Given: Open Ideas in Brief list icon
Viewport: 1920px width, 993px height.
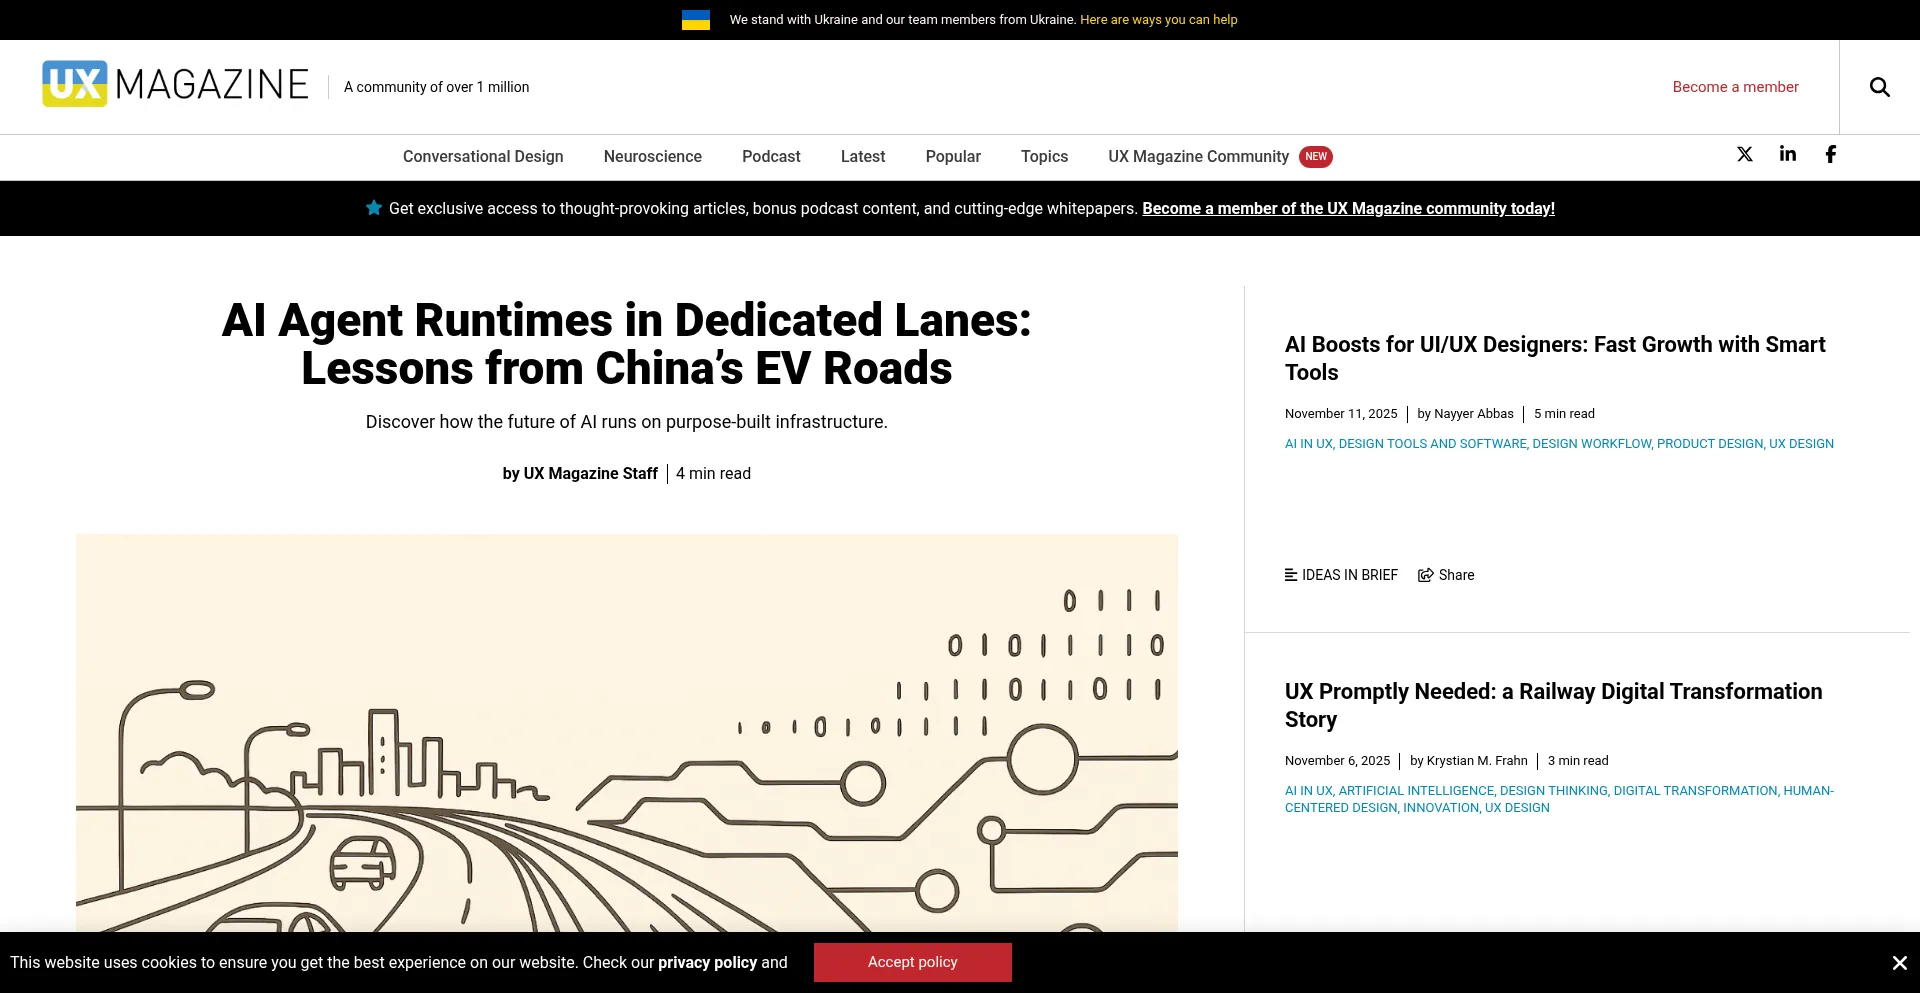Looking at the screenshot, I should point(1291,575).
